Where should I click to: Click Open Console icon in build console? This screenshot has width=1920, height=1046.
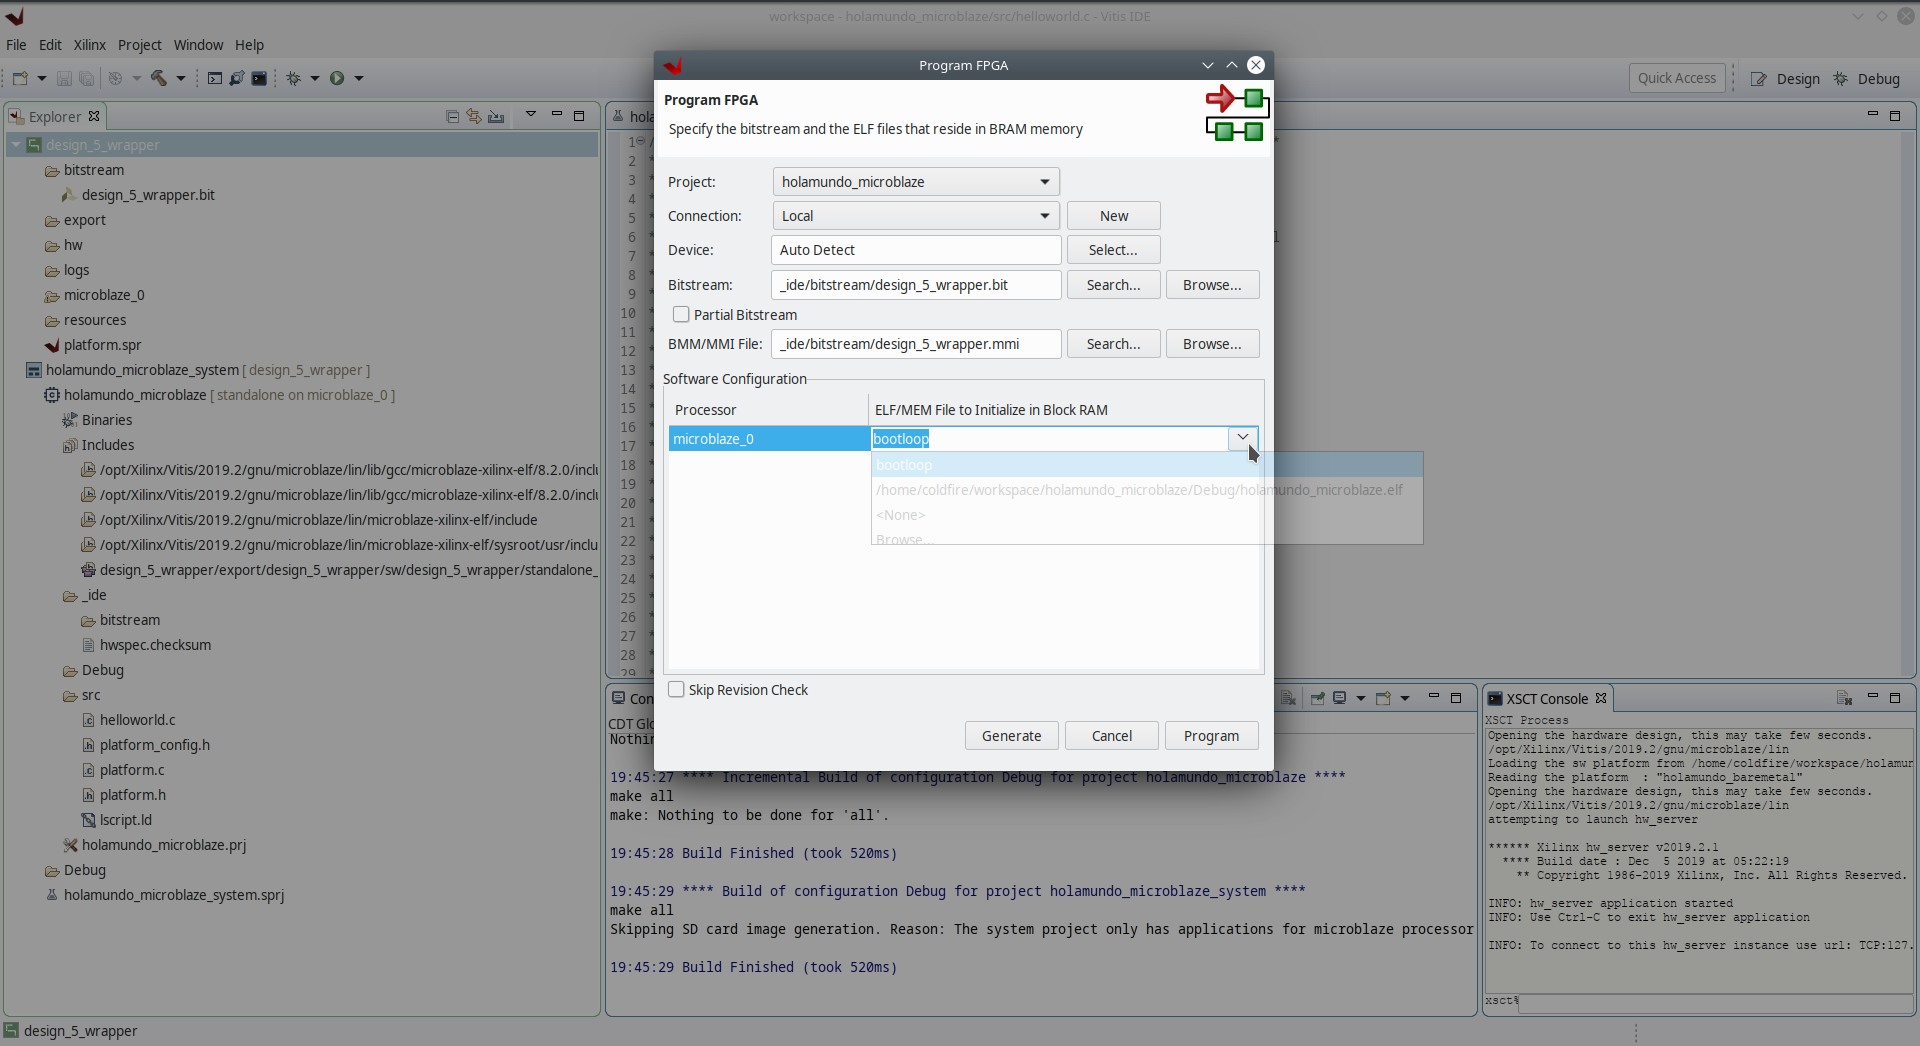click(x=1383, y=698)
